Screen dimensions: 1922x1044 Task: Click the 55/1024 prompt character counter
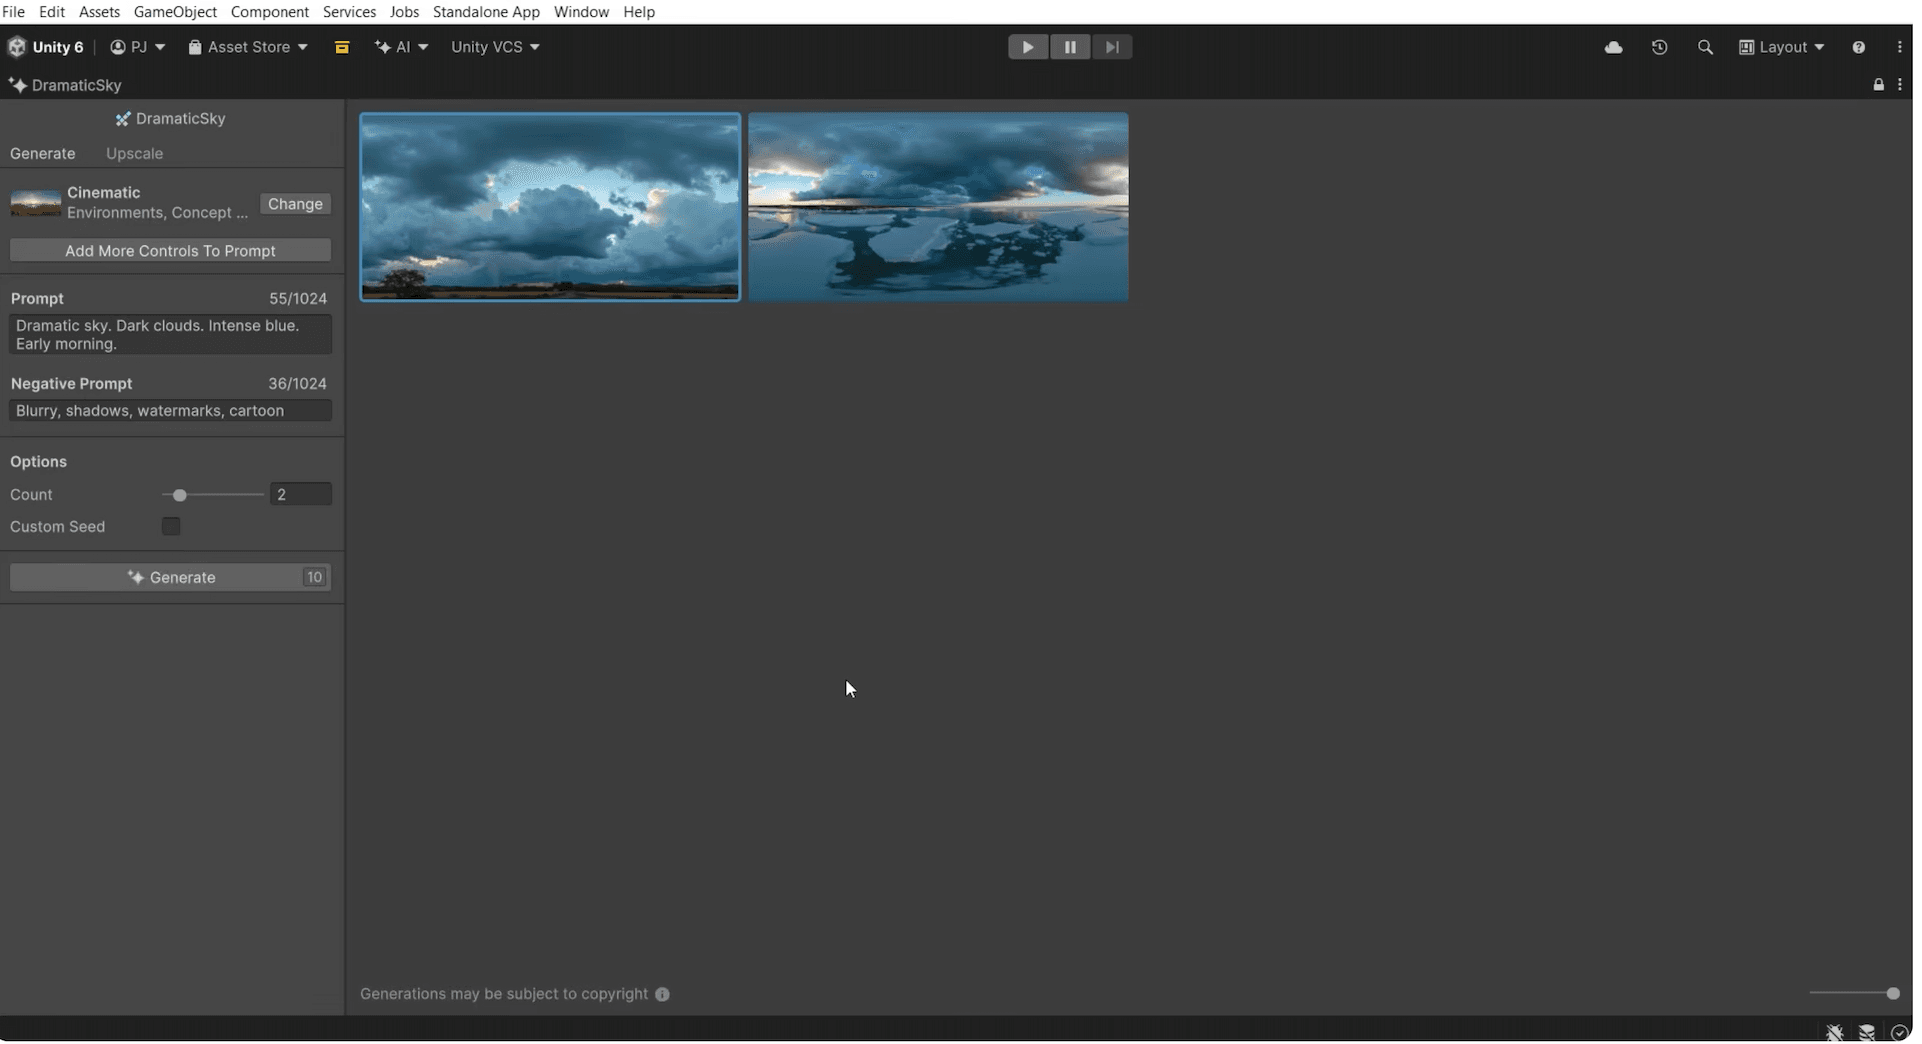pos(297,299)
